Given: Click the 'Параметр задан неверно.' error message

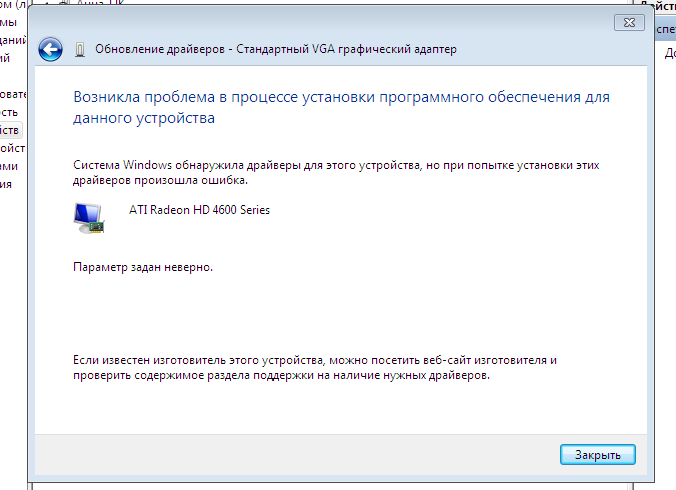Looking at the screenshot, I should click(x=143, y=267).
